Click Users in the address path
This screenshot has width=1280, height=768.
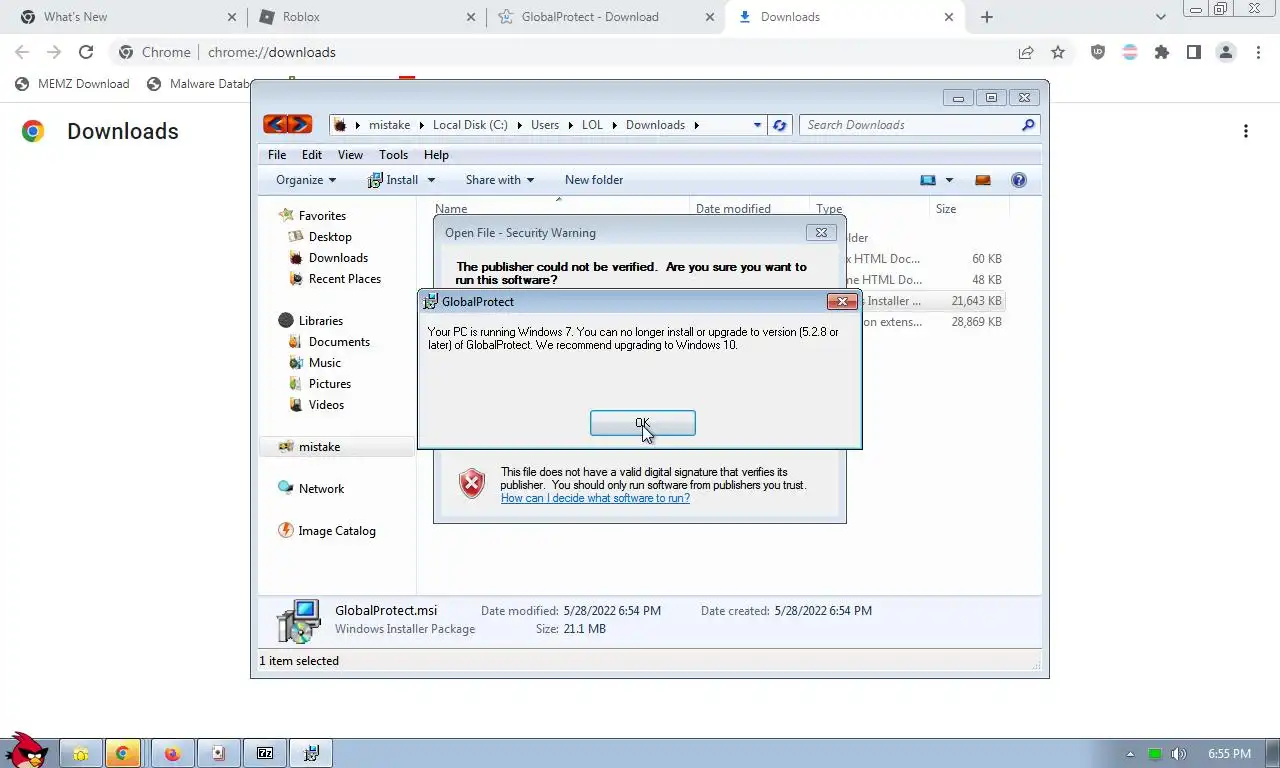pos(545,125)
